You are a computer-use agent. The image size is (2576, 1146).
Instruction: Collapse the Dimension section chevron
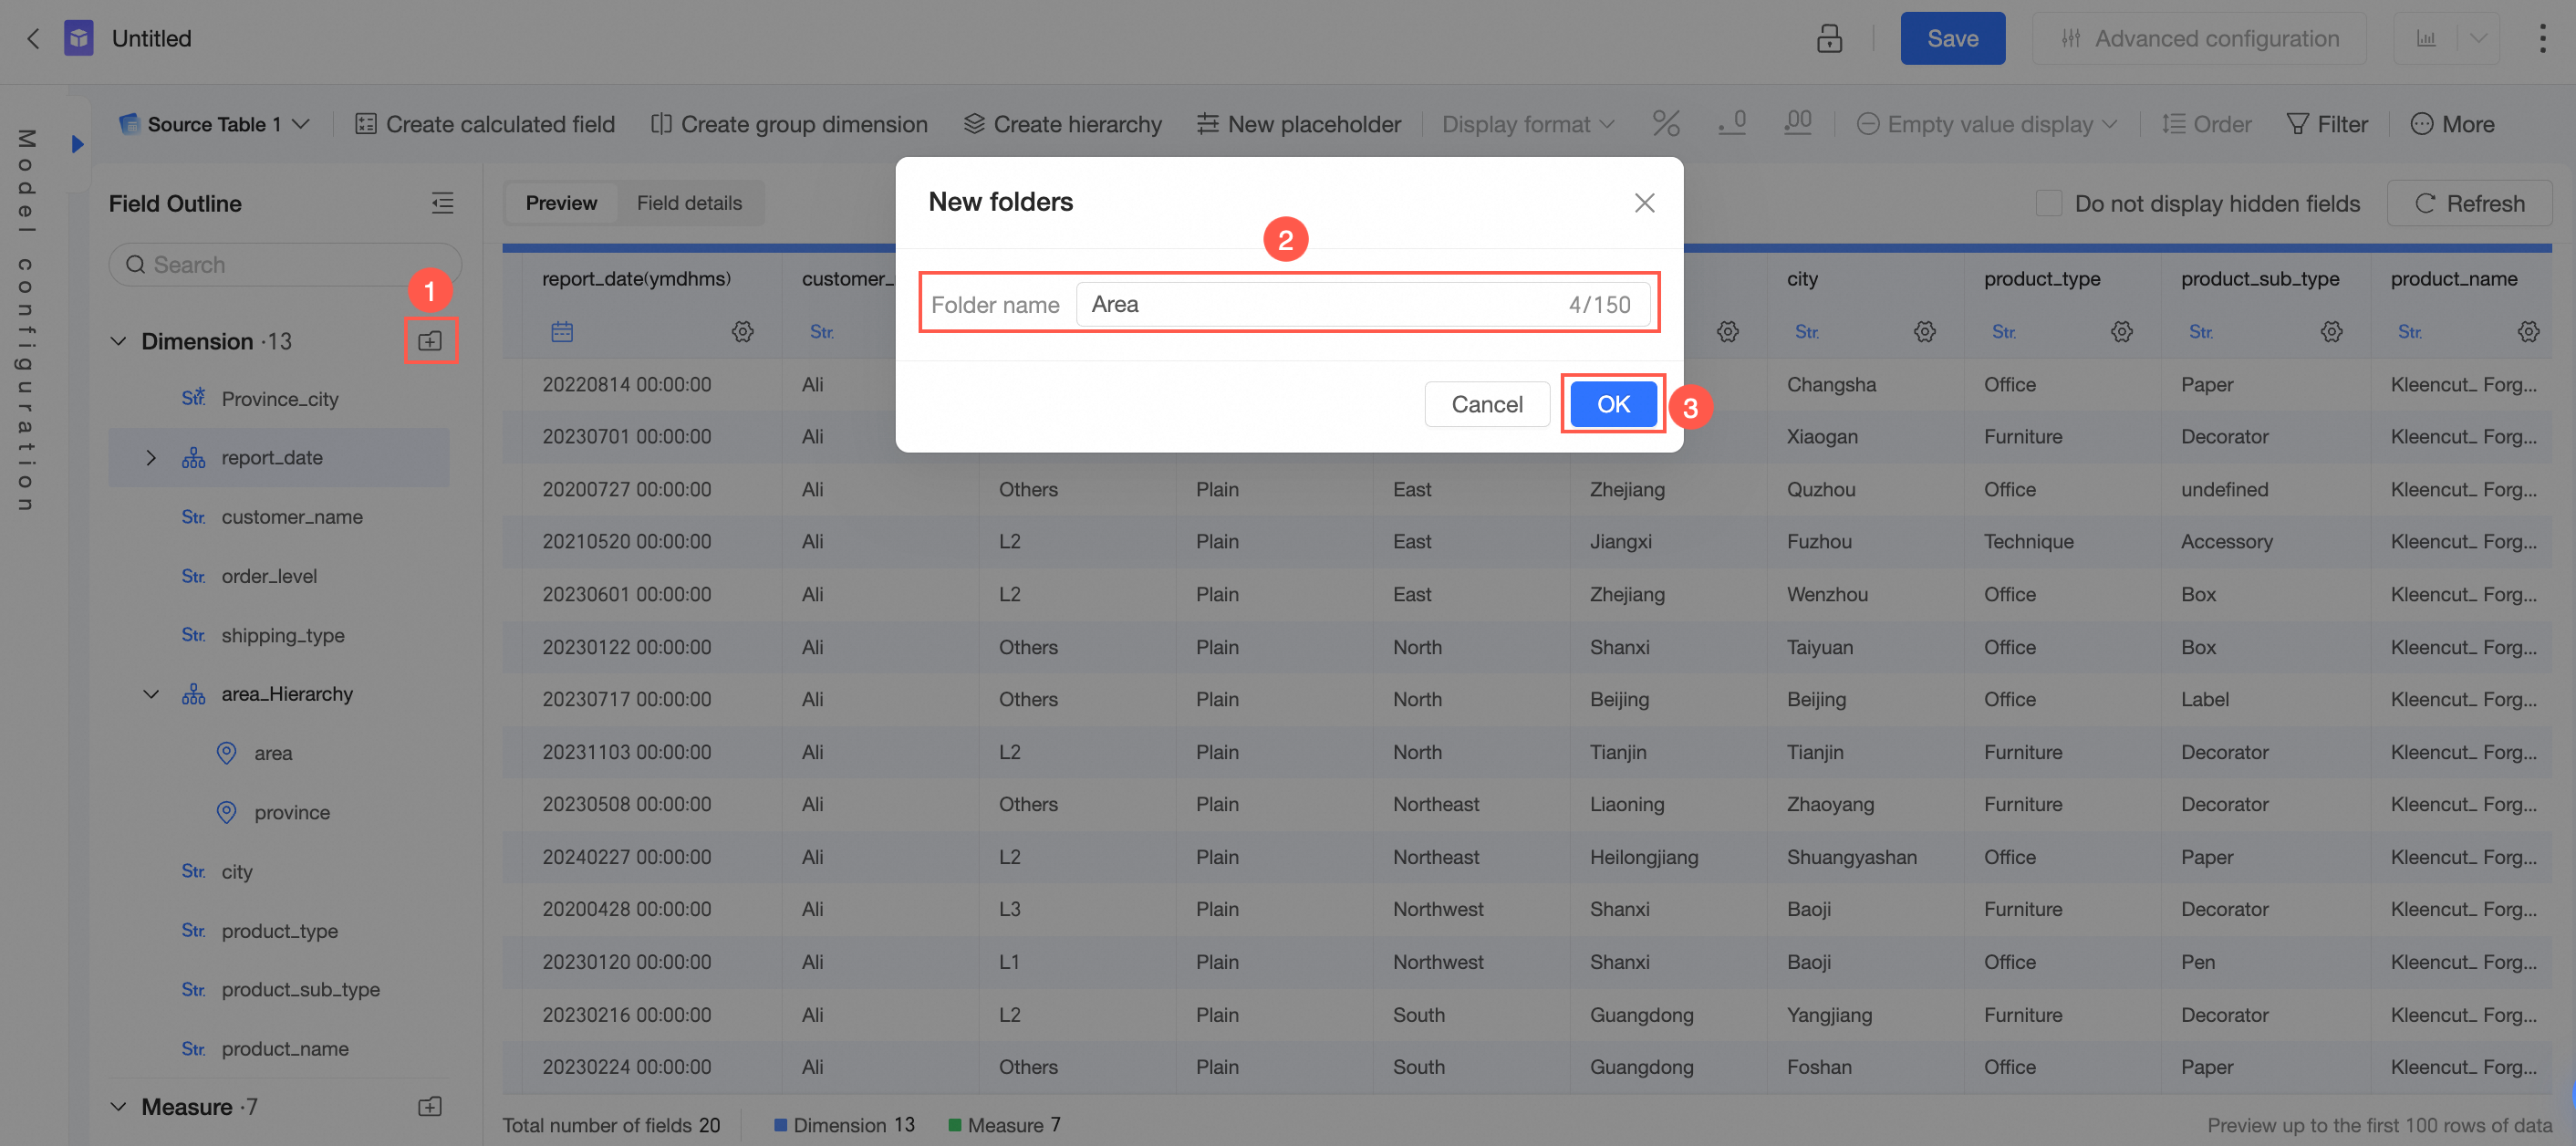pyautogui.click(x=118, y=341)
